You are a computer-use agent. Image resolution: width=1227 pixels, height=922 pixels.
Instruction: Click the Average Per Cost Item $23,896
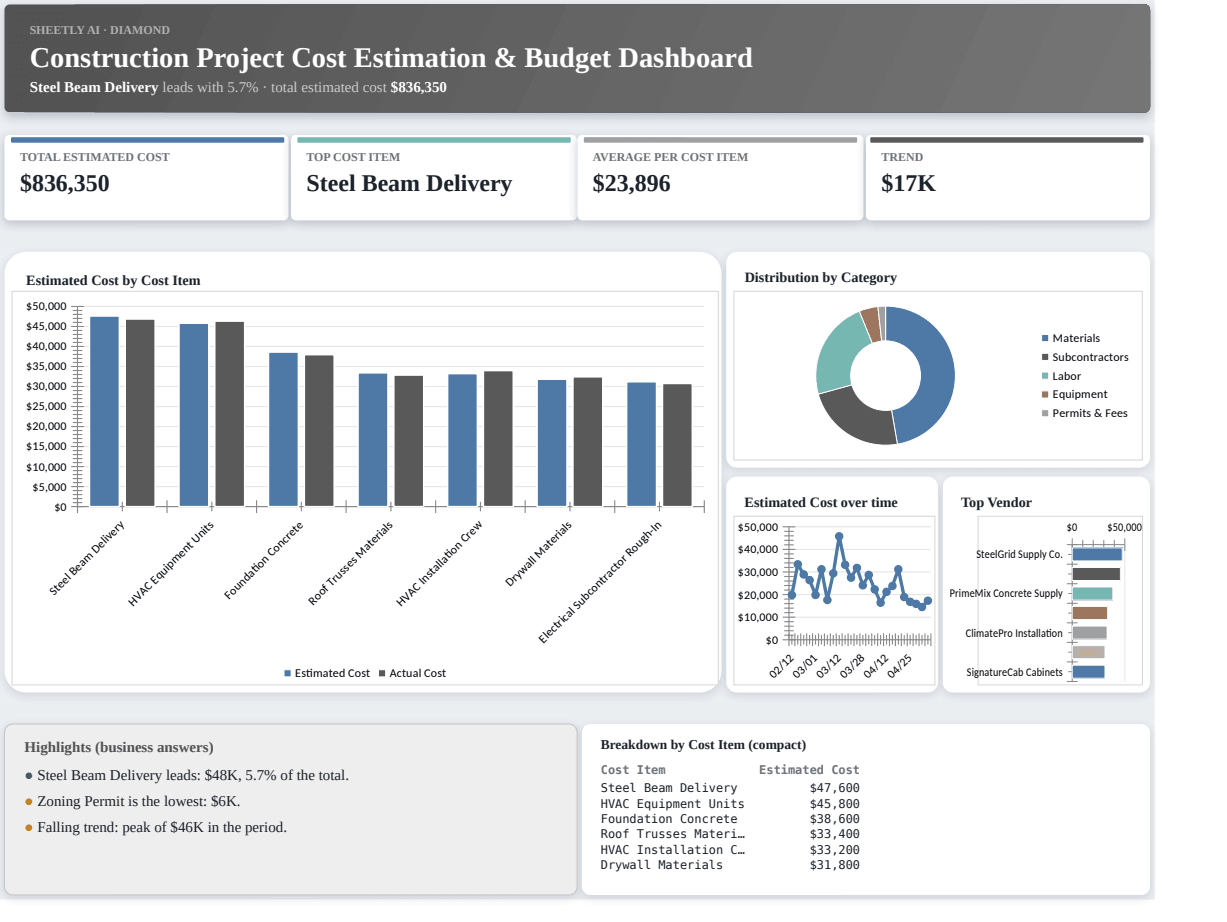click(631, 184)
